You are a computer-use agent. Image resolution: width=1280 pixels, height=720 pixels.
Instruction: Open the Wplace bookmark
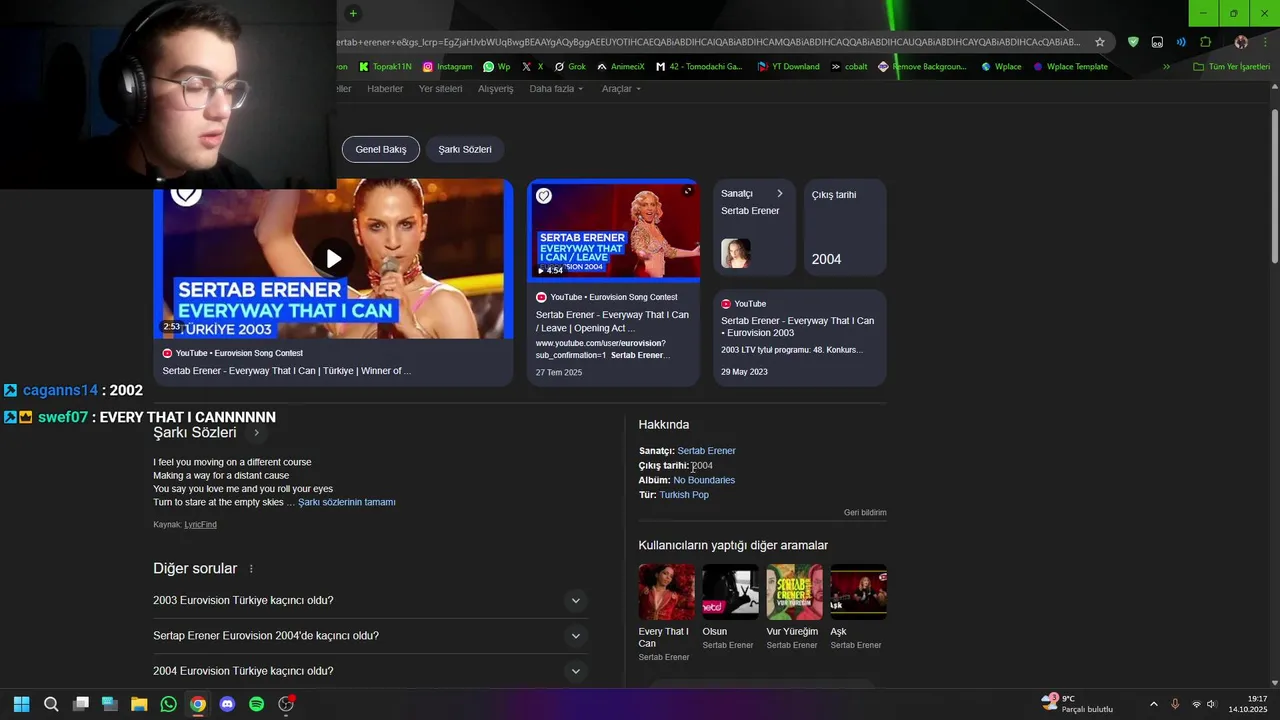coord(1001,67)
